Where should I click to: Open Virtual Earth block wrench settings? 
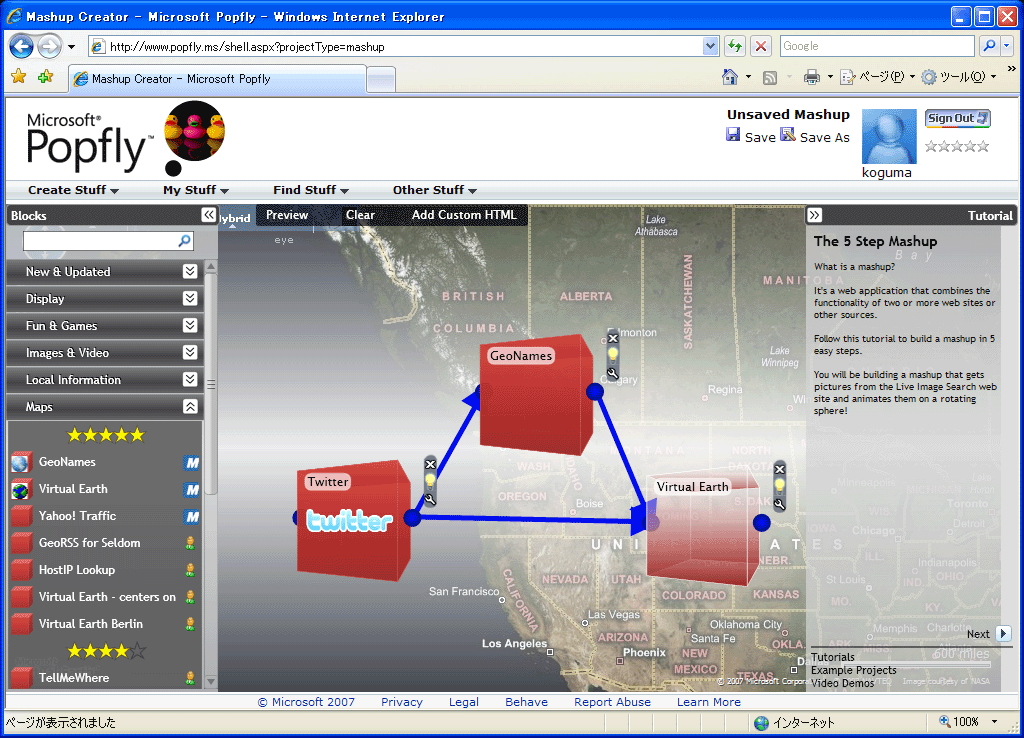tap(779, 504)
